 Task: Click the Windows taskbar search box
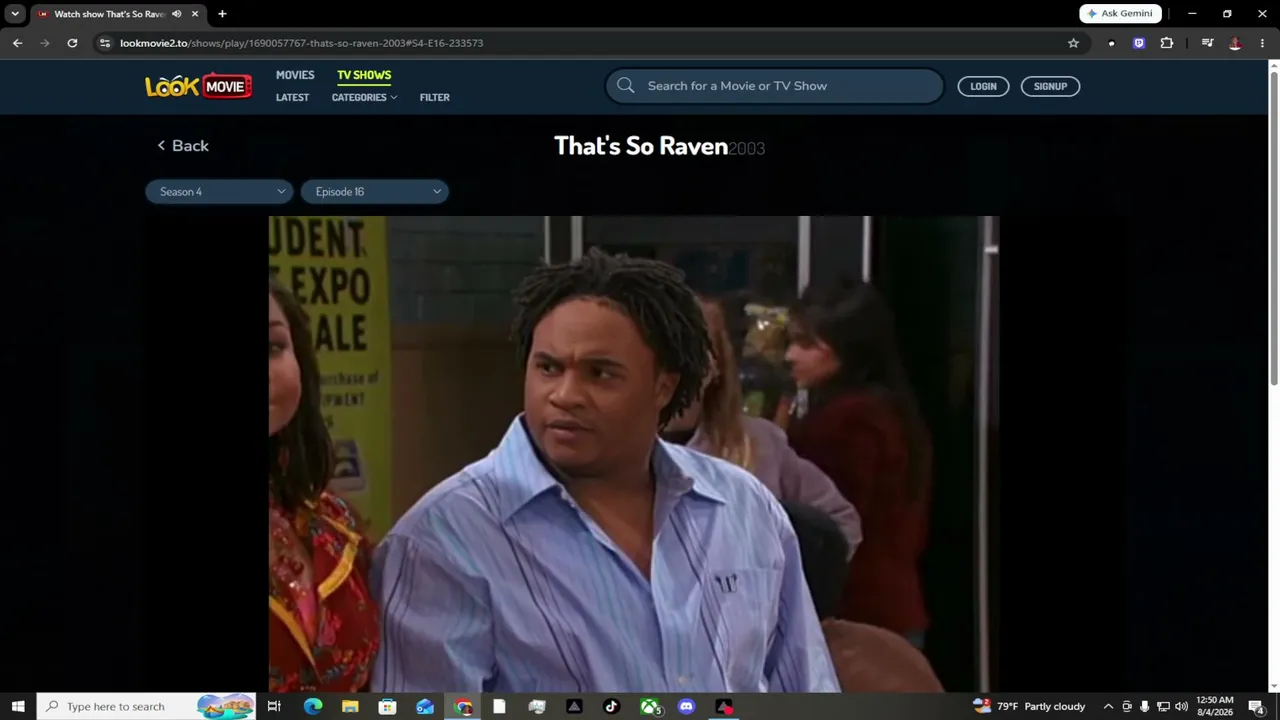tap(147, 706)
